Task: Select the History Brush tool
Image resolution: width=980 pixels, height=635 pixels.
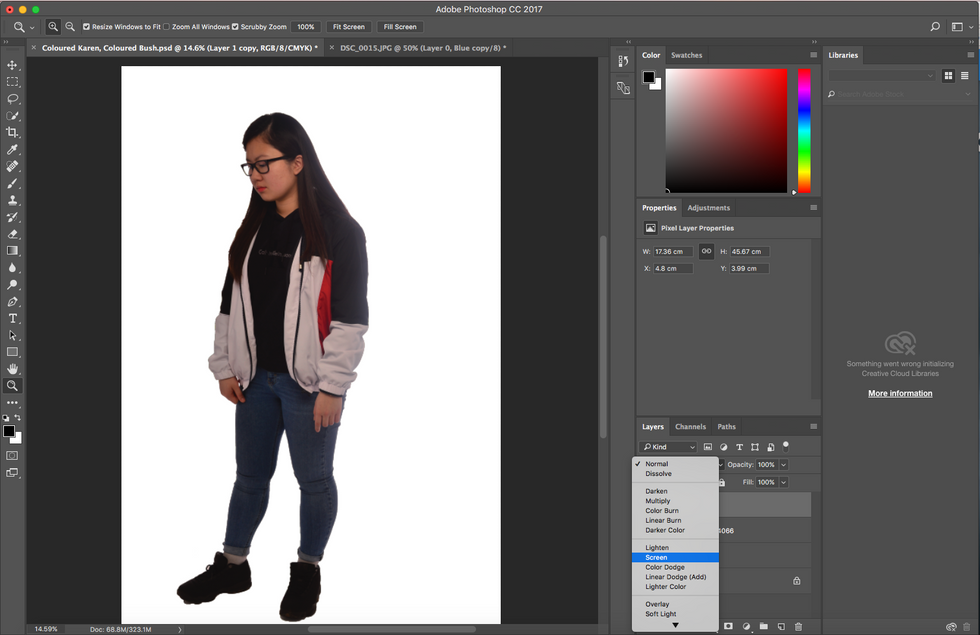Action: coord(12,217)
